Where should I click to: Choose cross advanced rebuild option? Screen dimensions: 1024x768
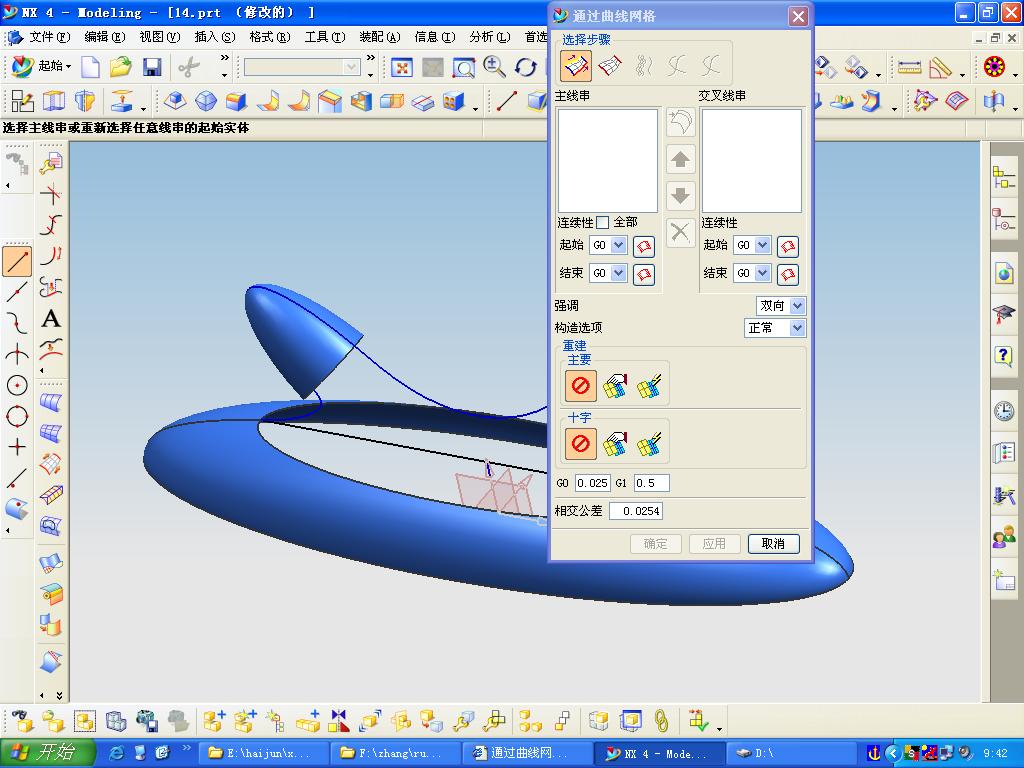[x=649, y=444]
